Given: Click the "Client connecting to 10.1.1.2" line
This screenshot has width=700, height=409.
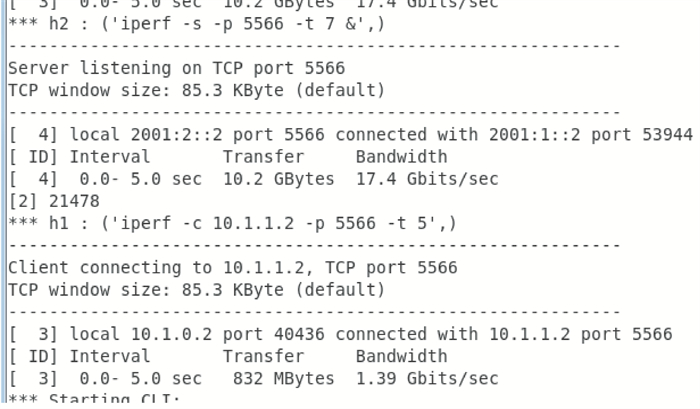Looking at the screenshot, I should 231,267.
